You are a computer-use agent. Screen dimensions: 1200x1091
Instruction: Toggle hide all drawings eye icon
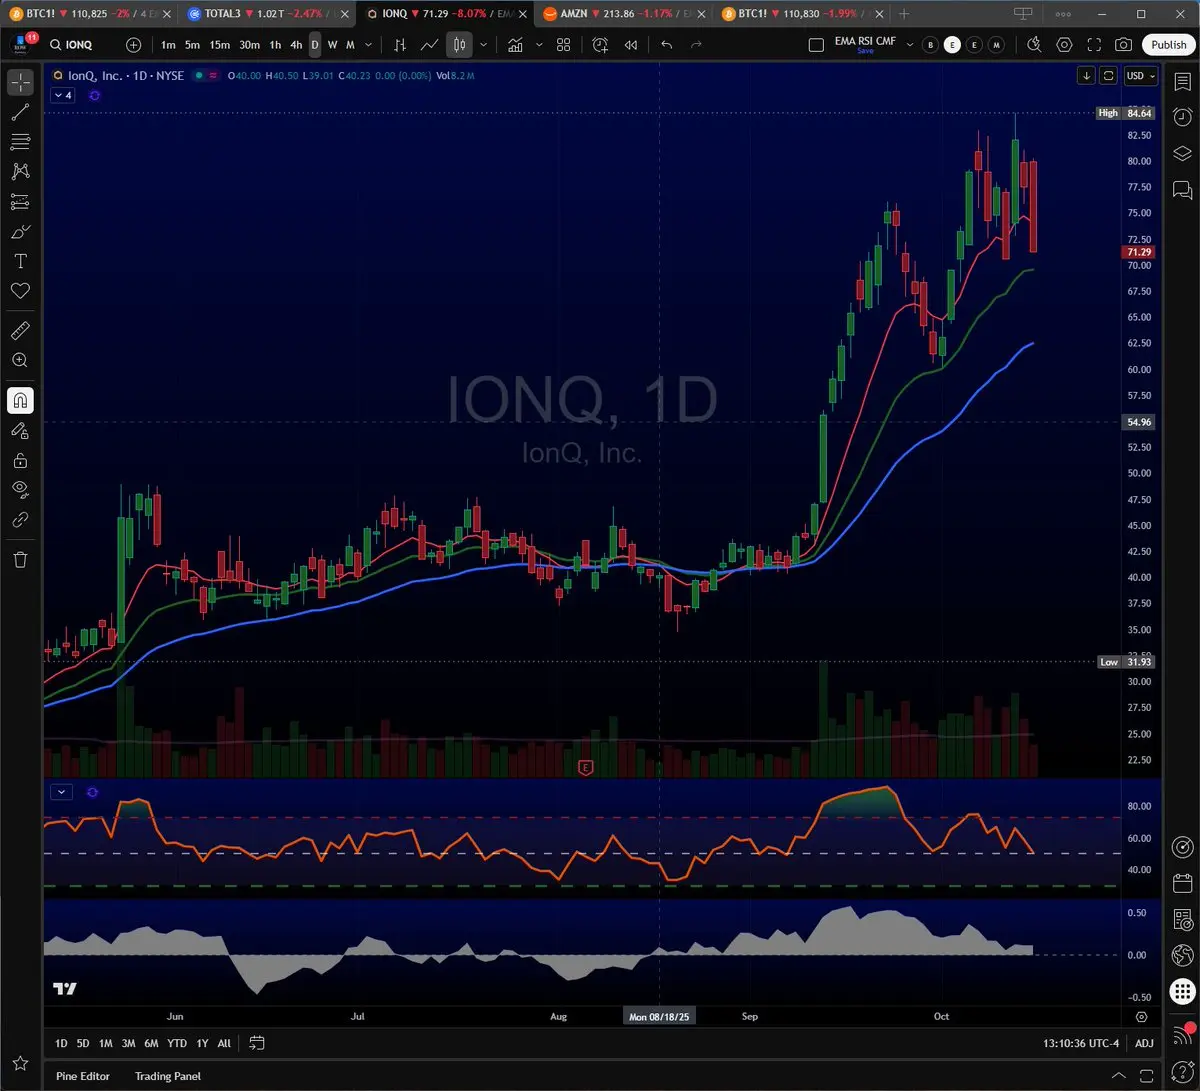coord(20,490)
